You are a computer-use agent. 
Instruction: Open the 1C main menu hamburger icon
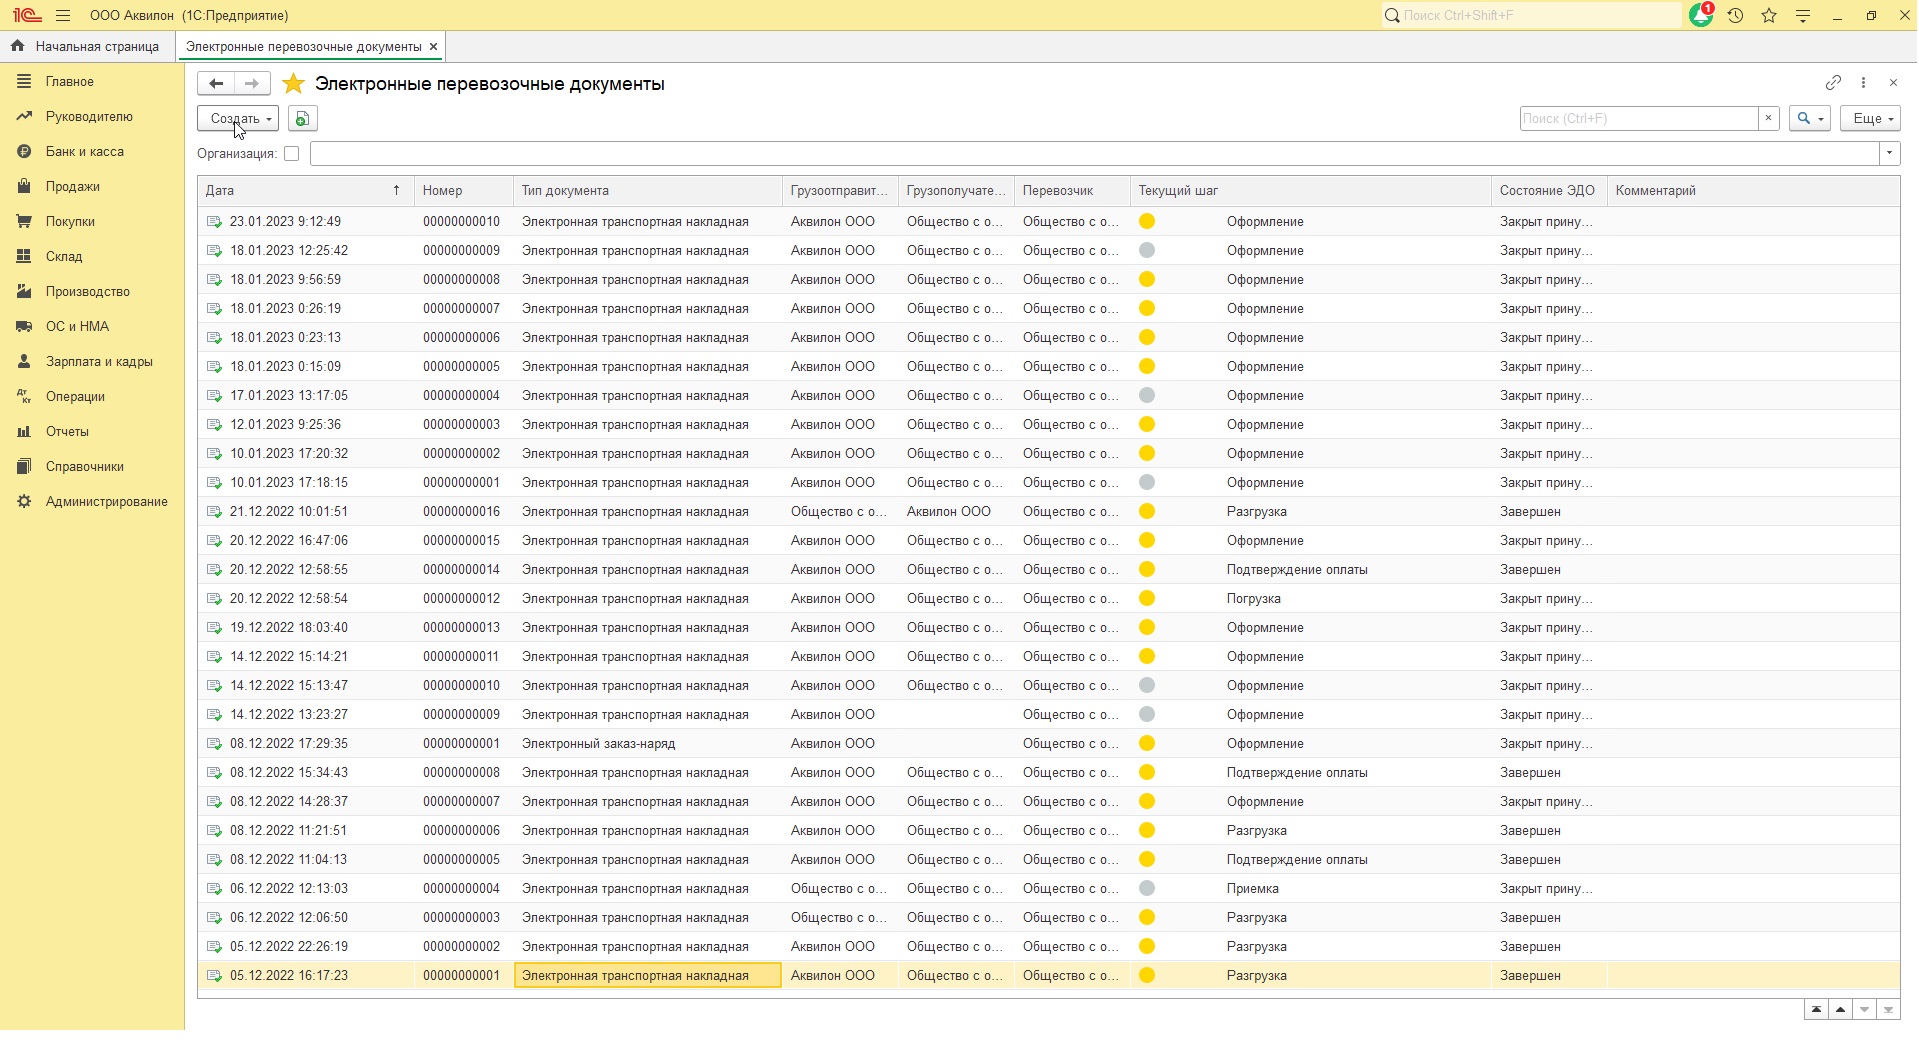63,16
